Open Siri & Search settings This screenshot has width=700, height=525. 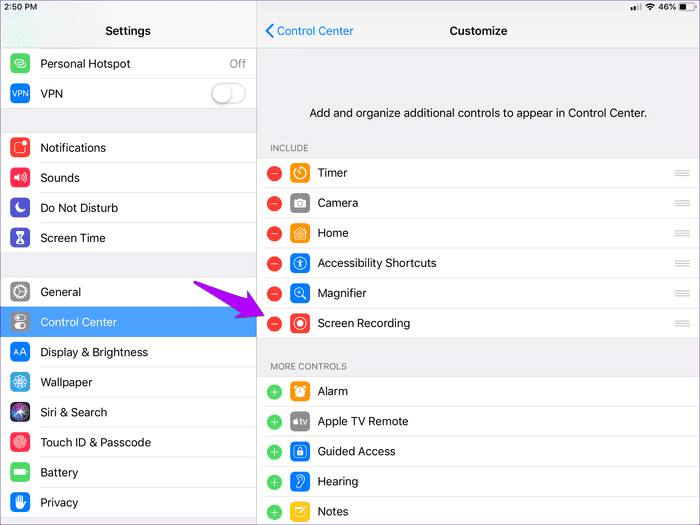(74, 412)
